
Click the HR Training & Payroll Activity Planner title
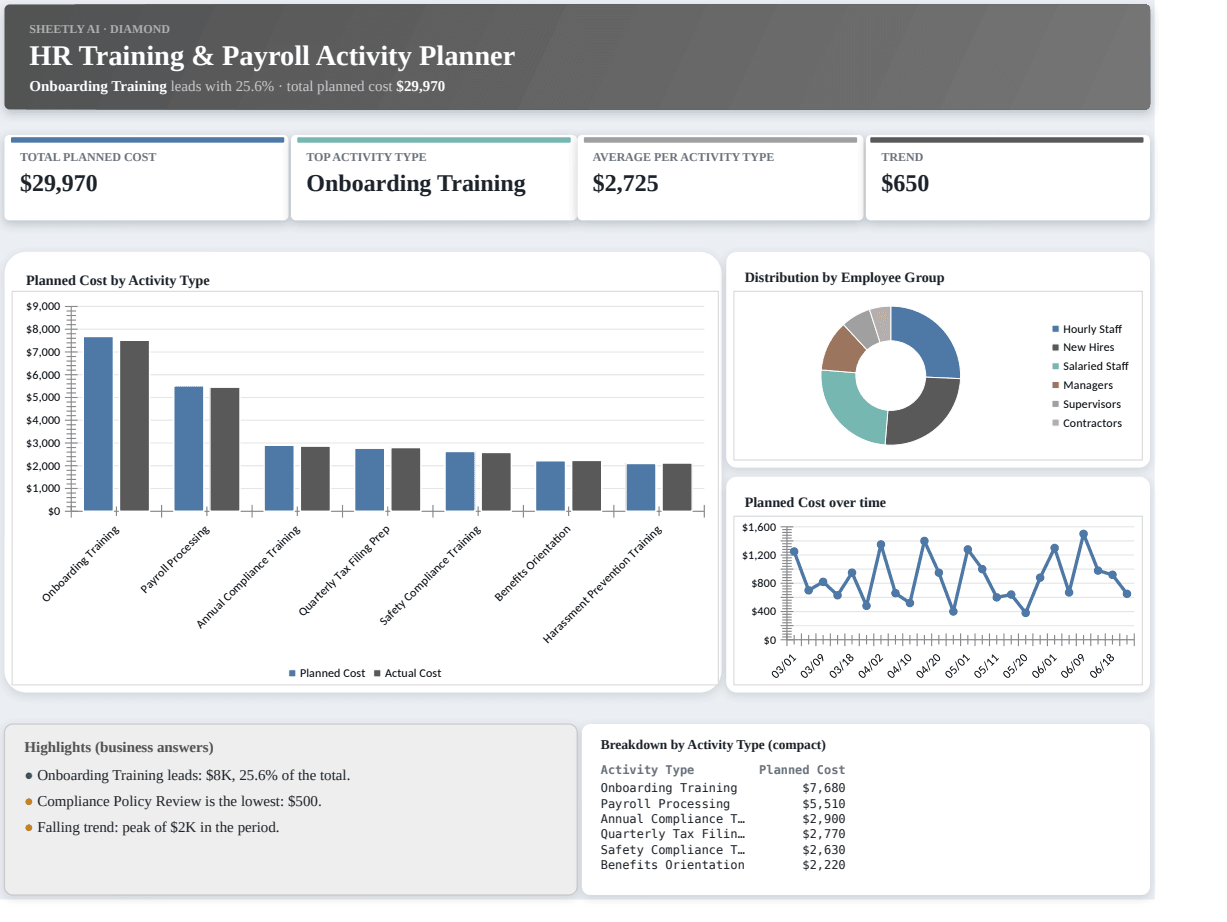(272, 56)
